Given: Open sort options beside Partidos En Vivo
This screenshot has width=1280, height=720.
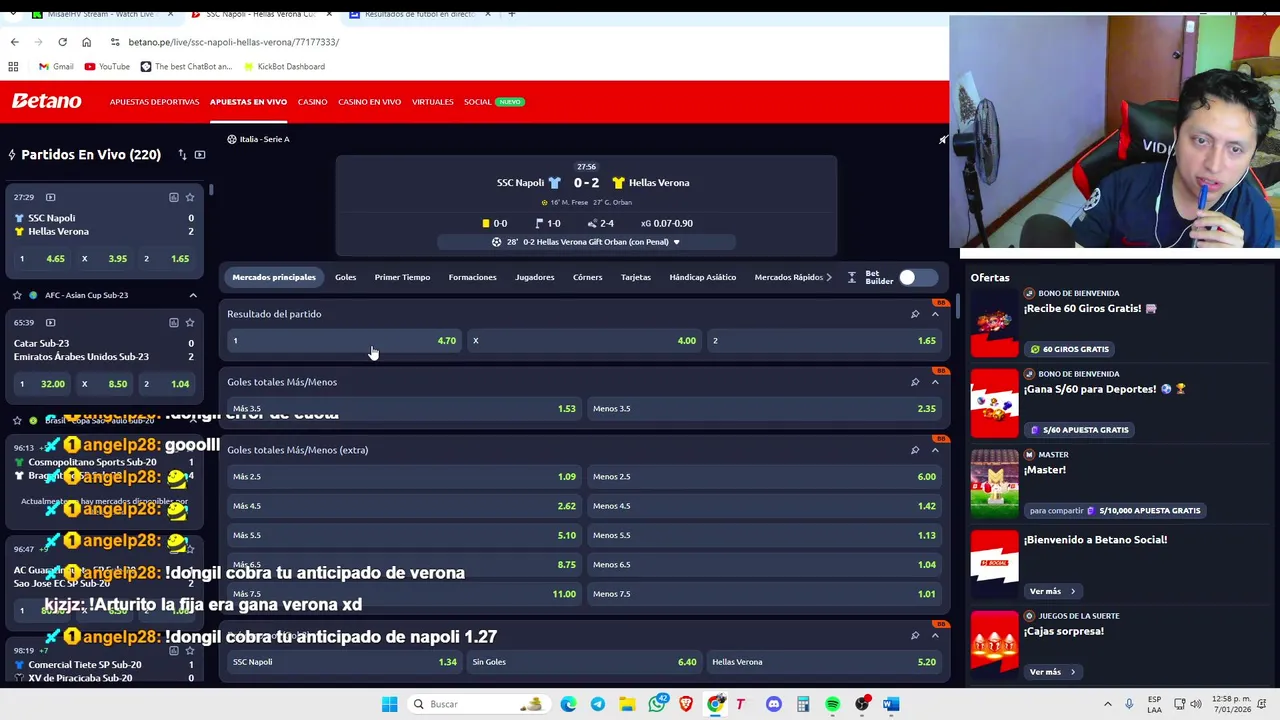Looking at the screenshot, I should 182,155.
